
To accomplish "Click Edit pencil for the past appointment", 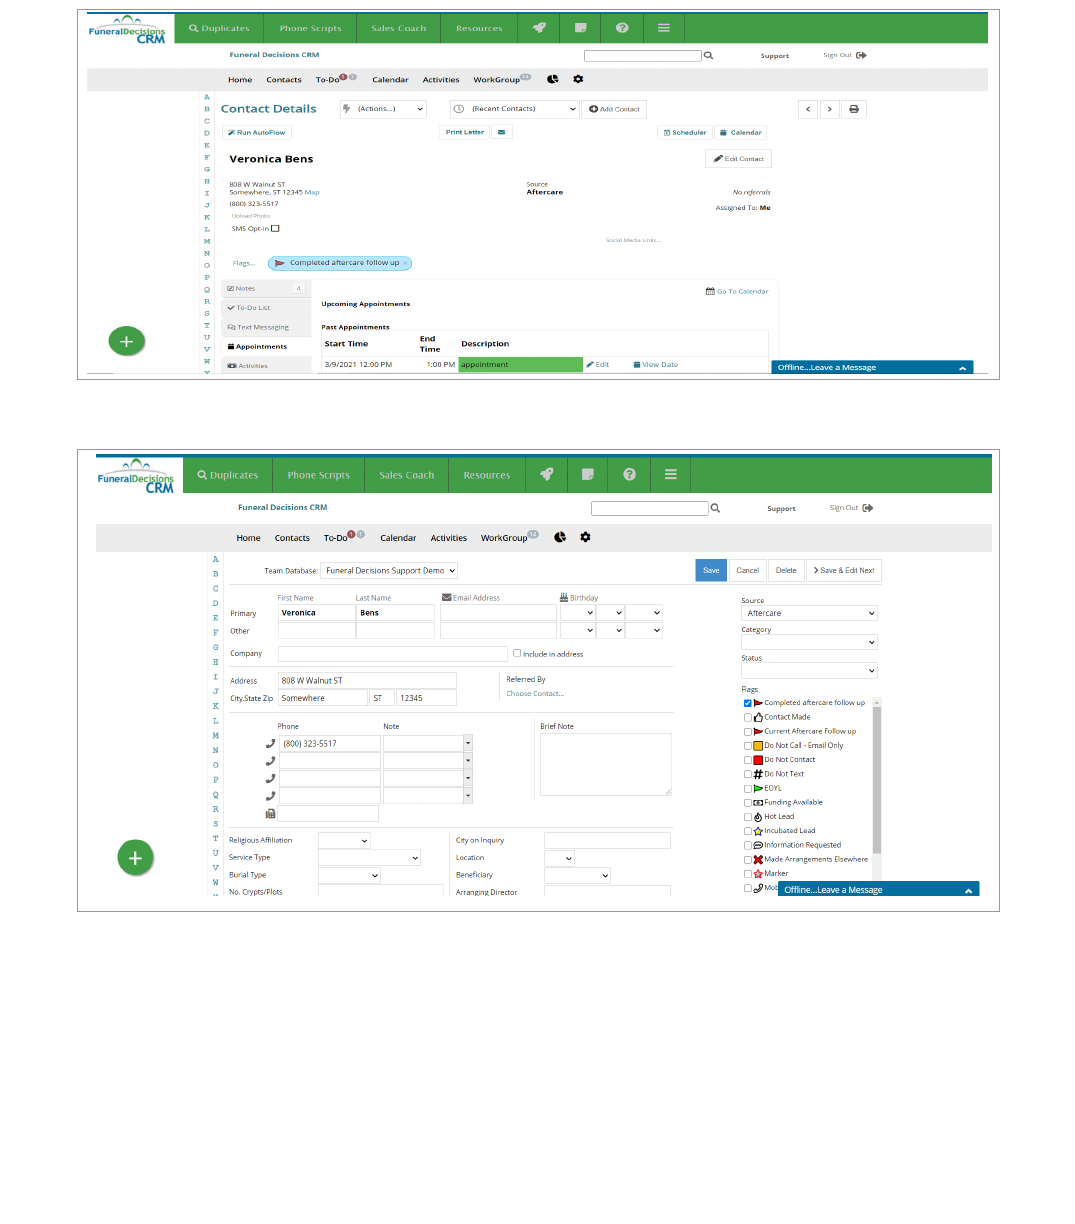I will [598, 365].
